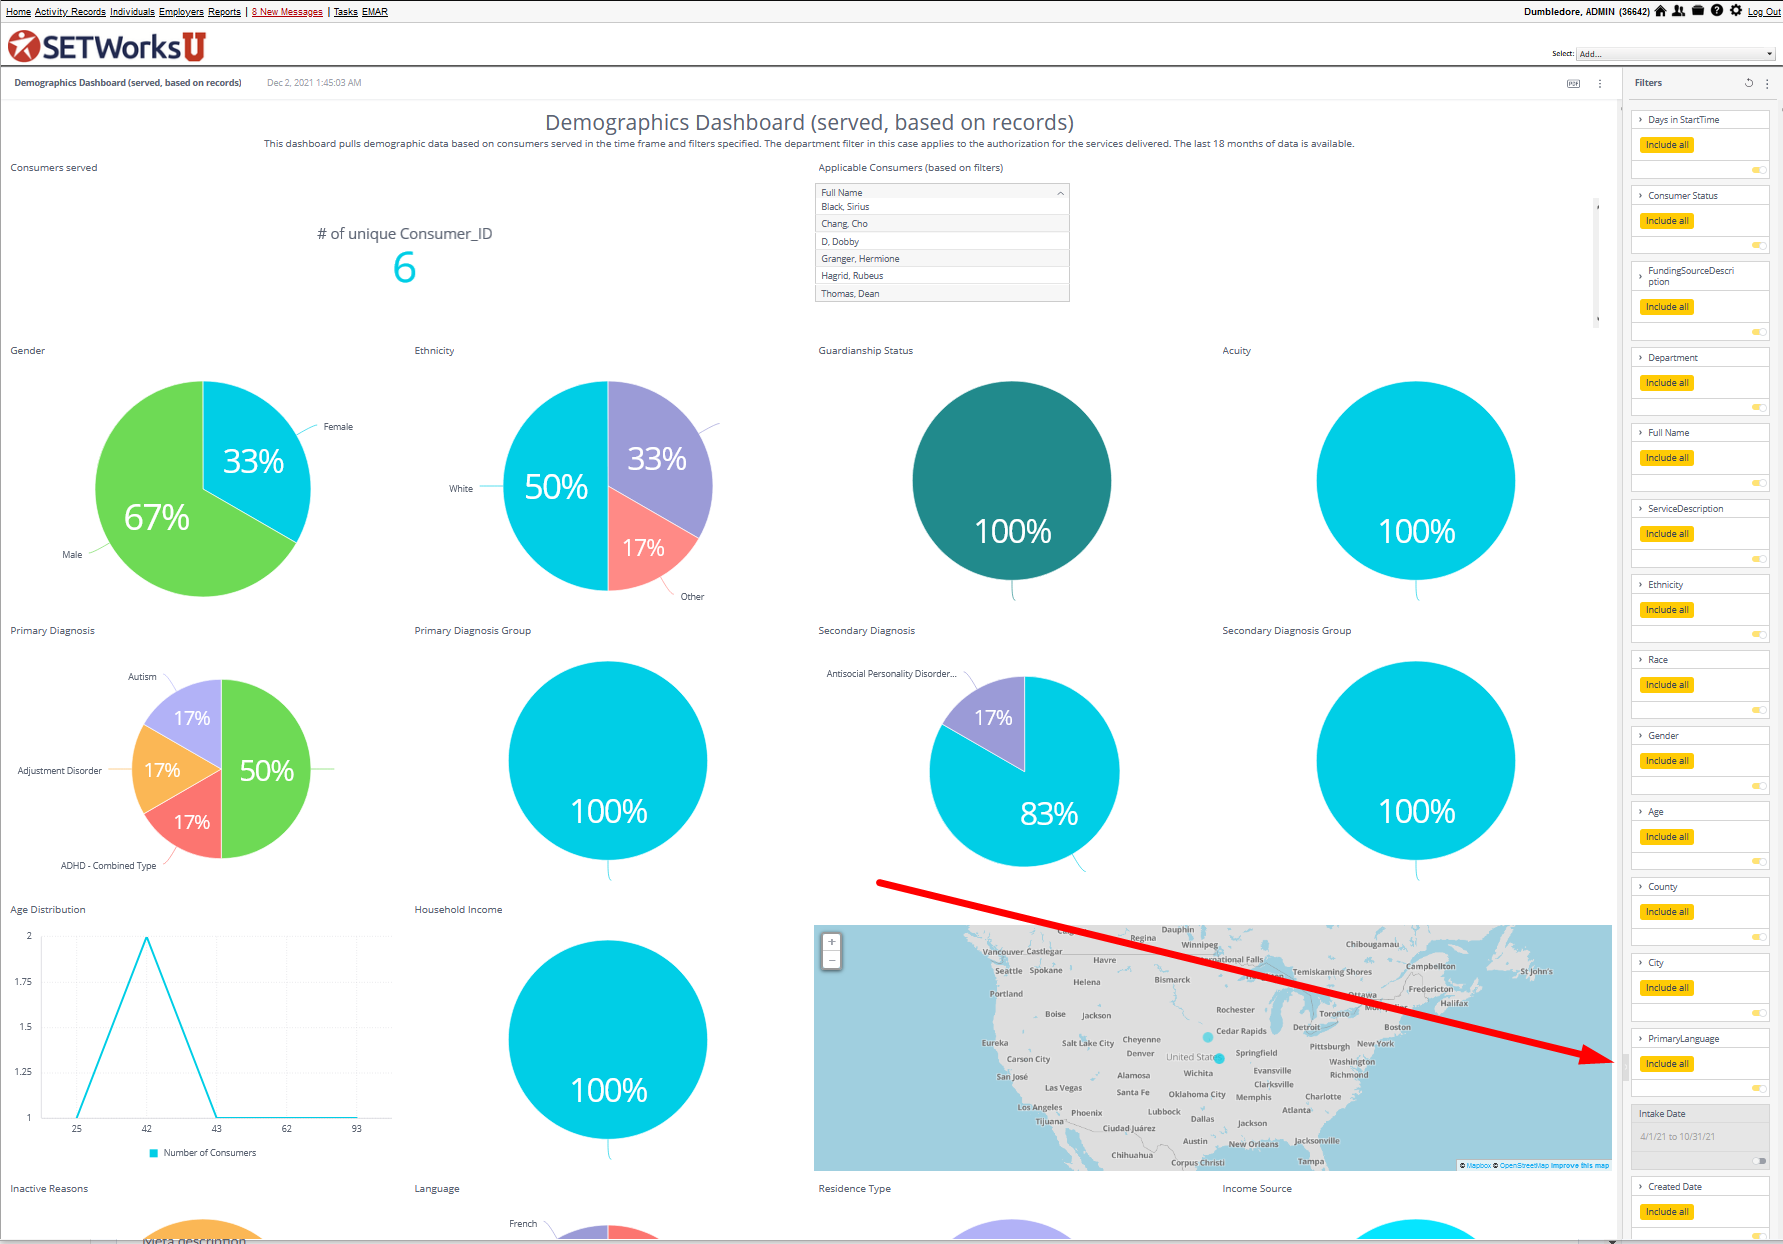Open the Select Add... dropdown
Viewport: 1783px width, 1244px height.
coord(1676,54)
